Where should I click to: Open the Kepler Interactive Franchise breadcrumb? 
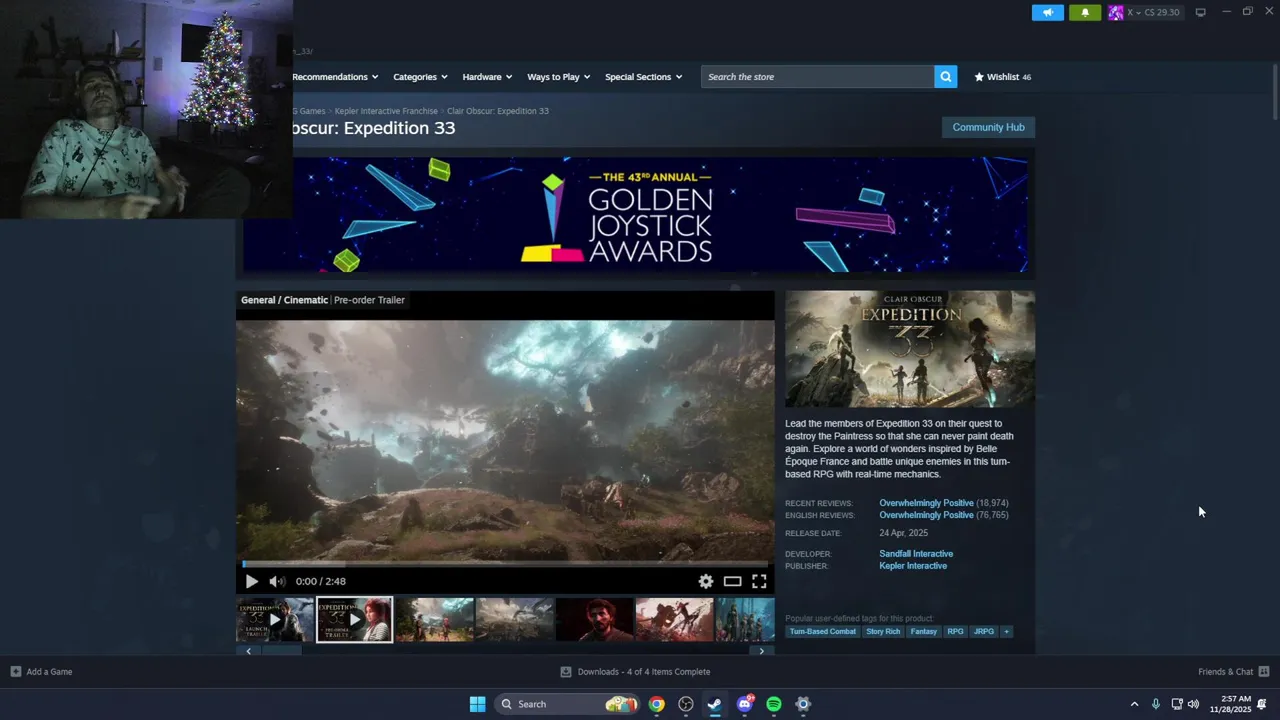[x=386, y=111]
